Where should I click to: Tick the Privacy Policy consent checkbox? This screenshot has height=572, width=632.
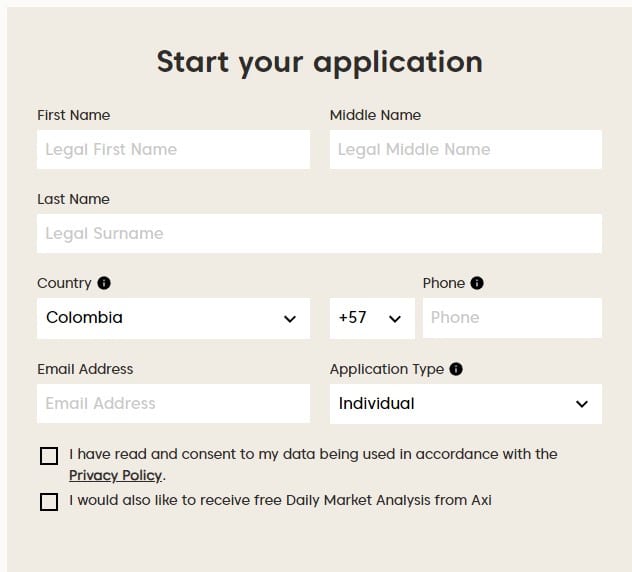coord(49,456)
